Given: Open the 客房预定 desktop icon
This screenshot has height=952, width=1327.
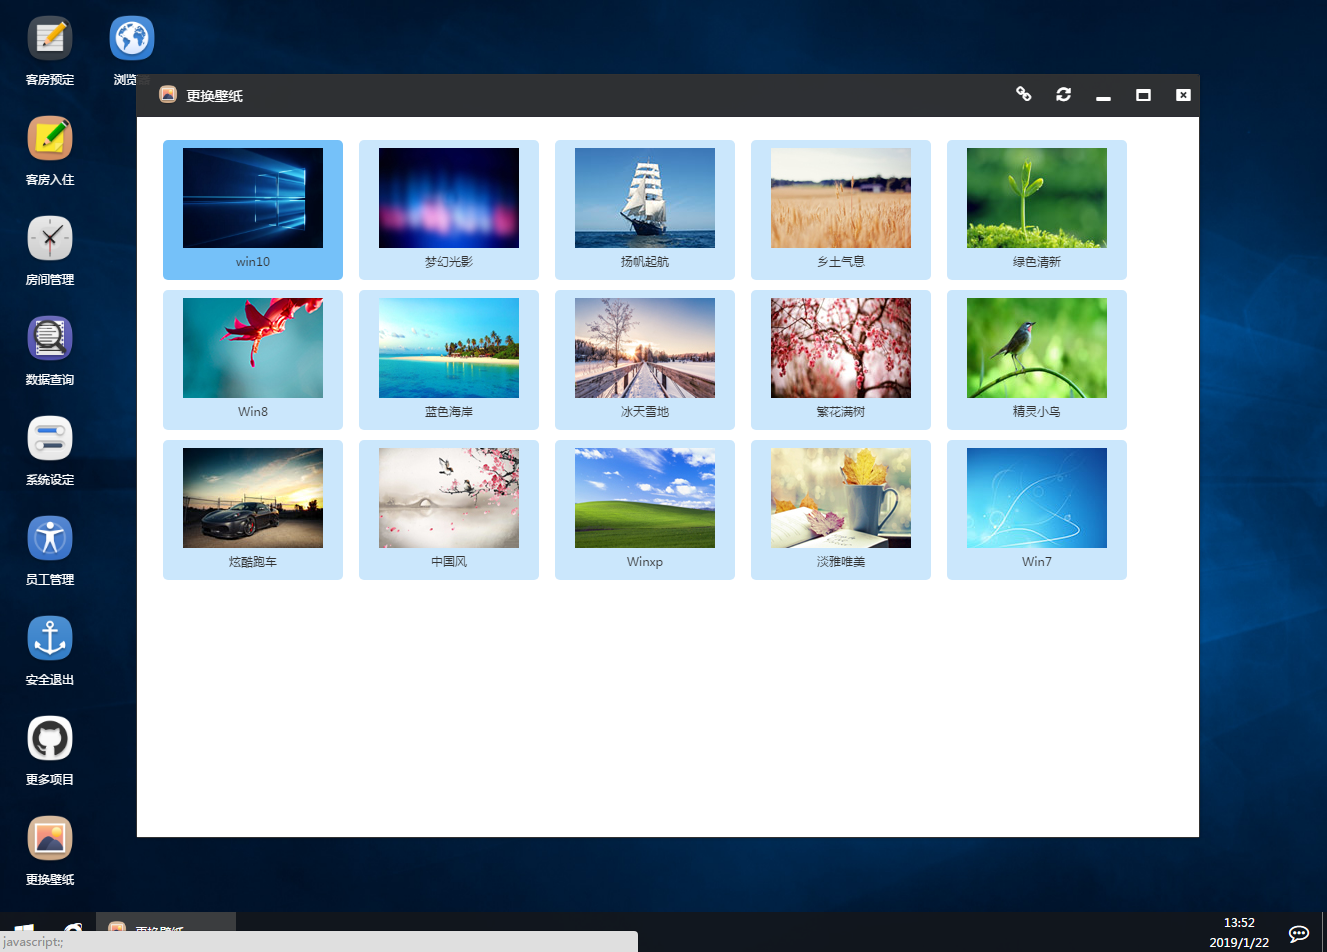Looking at the screenshot, I should click(x=50, y=39).
